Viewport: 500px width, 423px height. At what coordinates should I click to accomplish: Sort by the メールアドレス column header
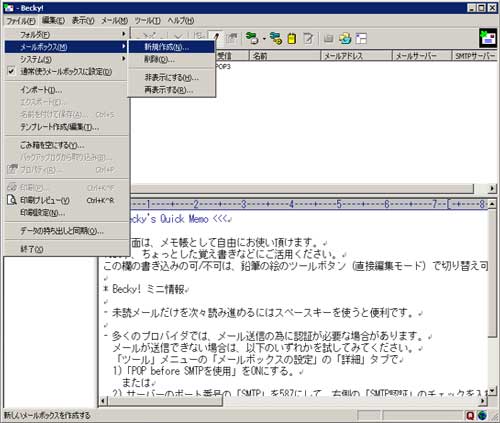point(356,56)
